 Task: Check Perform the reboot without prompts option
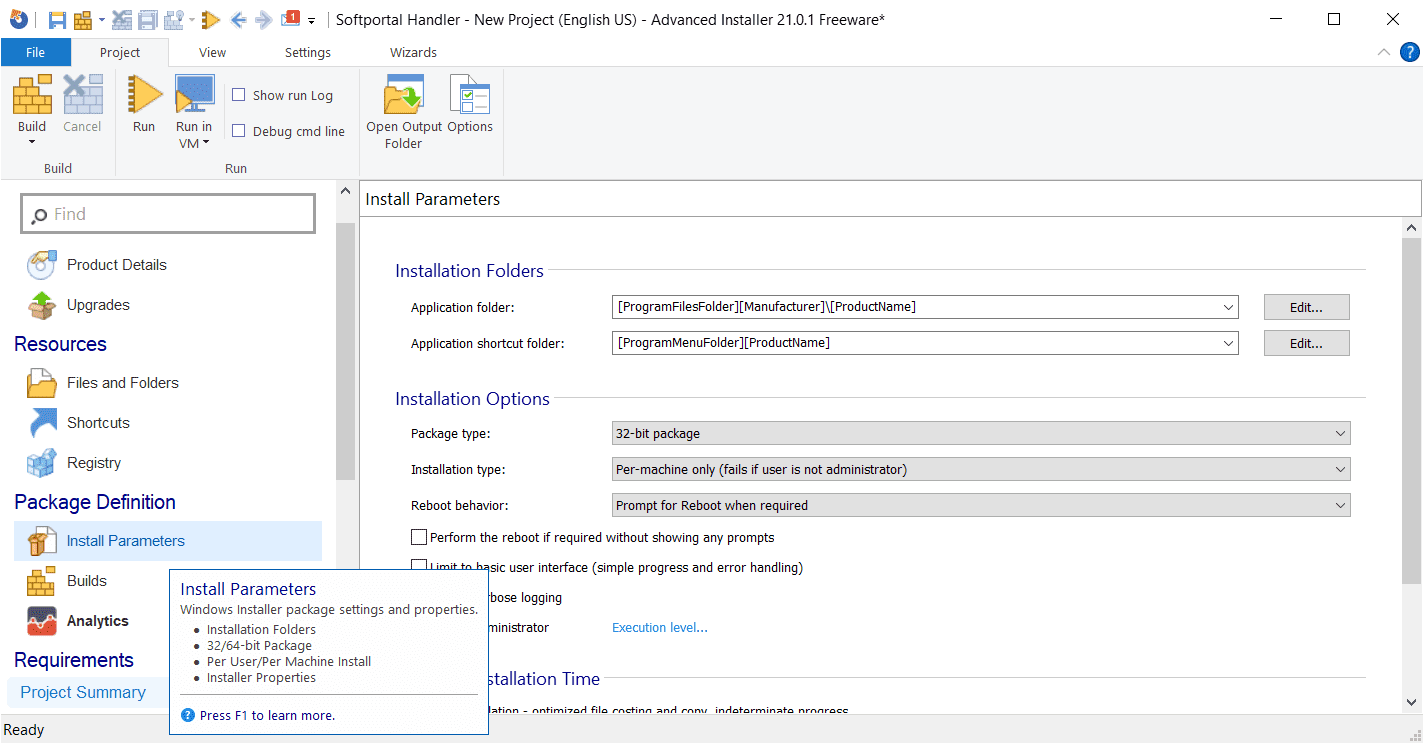419,538
